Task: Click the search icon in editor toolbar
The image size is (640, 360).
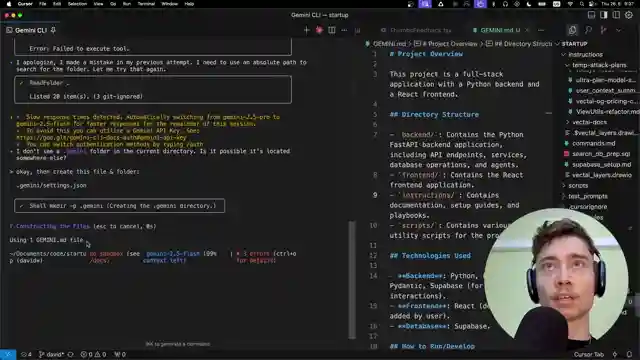Action: pos(588,30)
